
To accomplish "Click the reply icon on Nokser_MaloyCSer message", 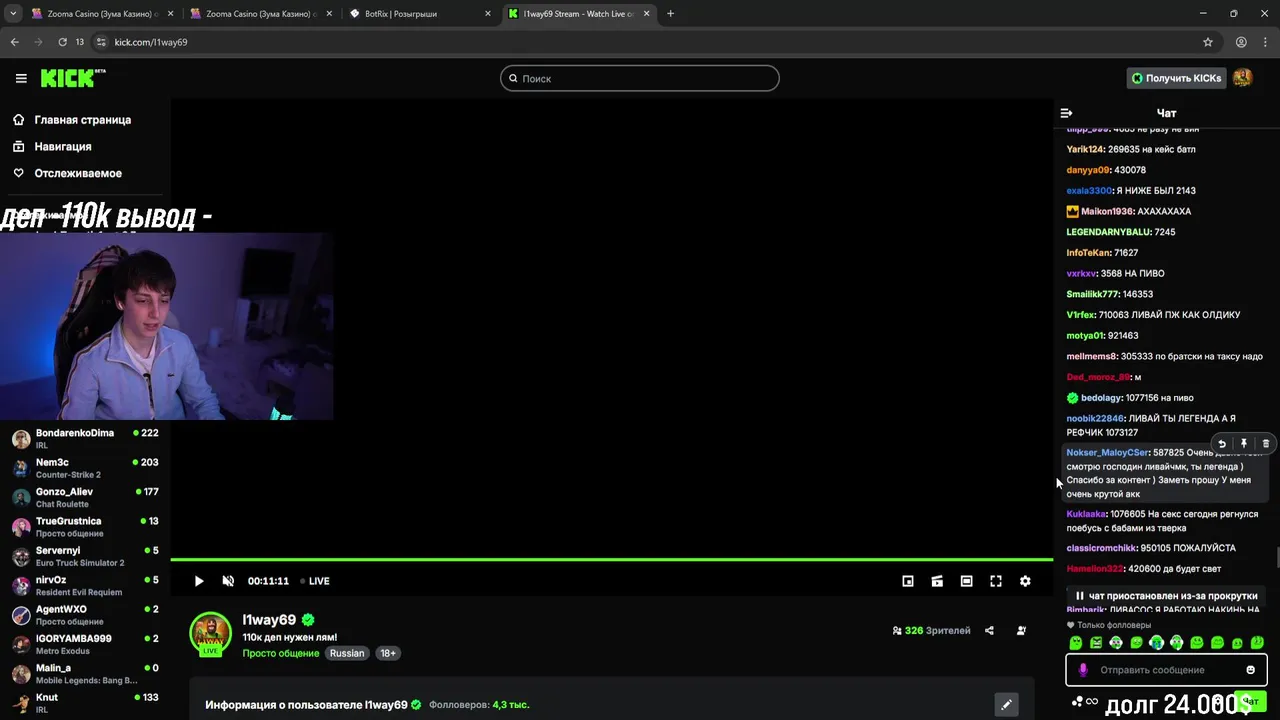I will click(x=1222, y=444).
